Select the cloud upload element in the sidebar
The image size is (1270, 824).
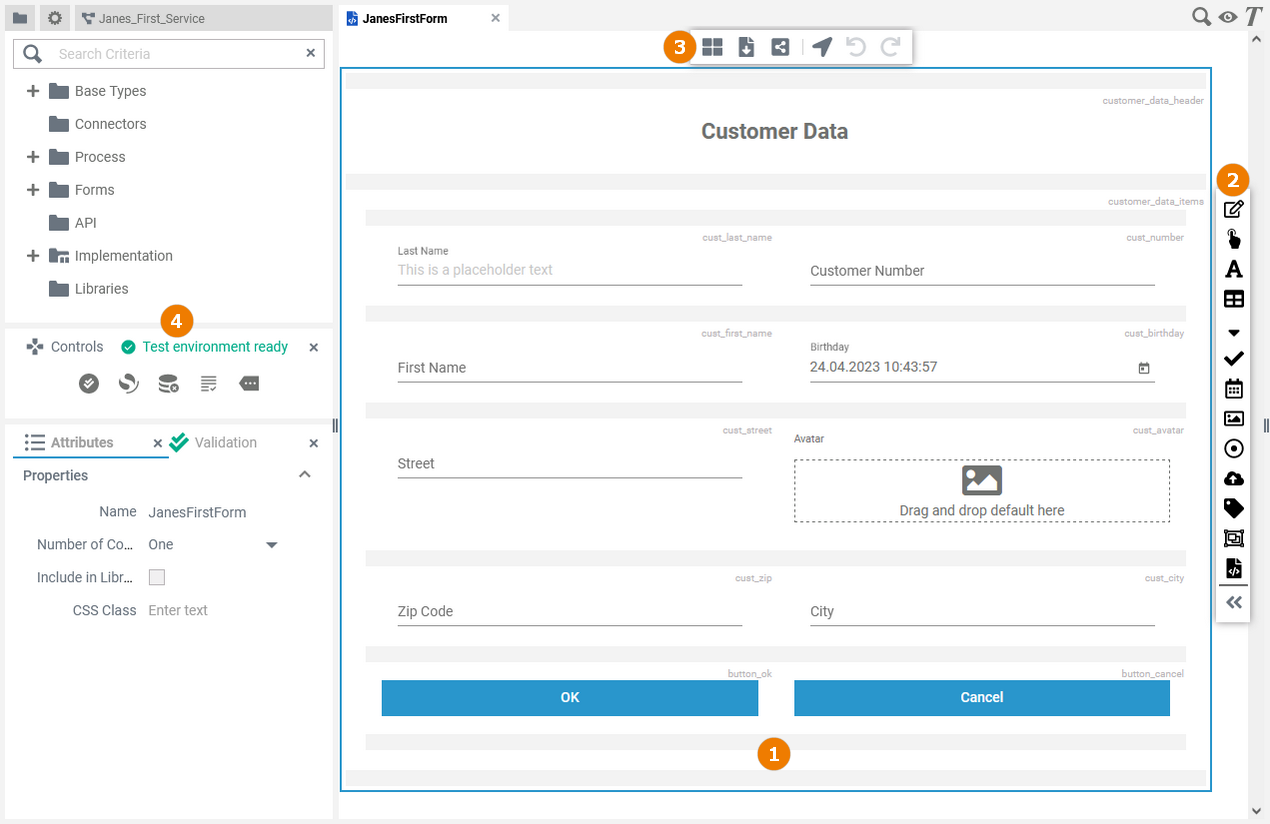[1234, 479]
